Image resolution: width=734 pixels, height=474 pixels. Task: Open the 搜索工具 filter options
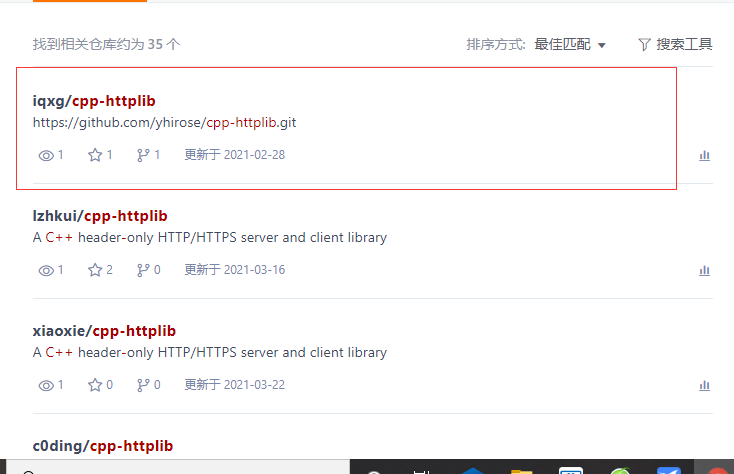coord(675,44)
